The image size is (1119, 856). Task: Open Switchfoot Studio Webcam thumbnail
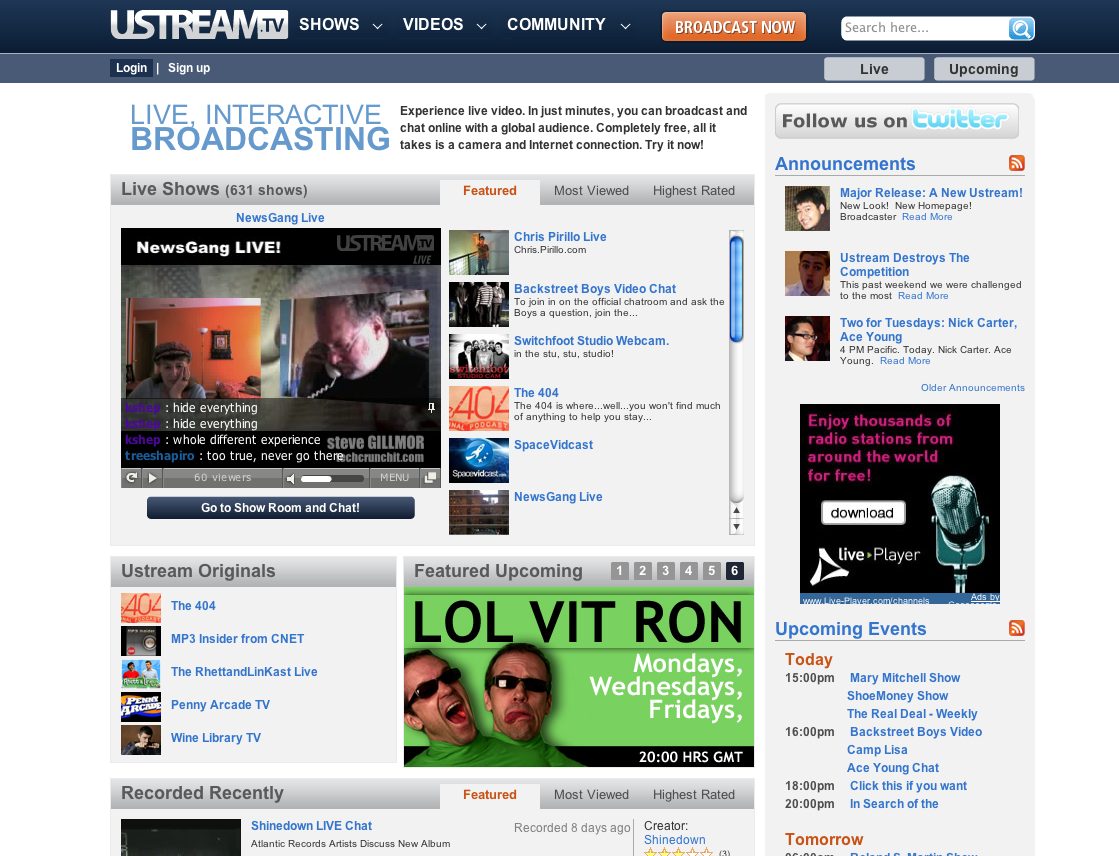click(479, 356)
